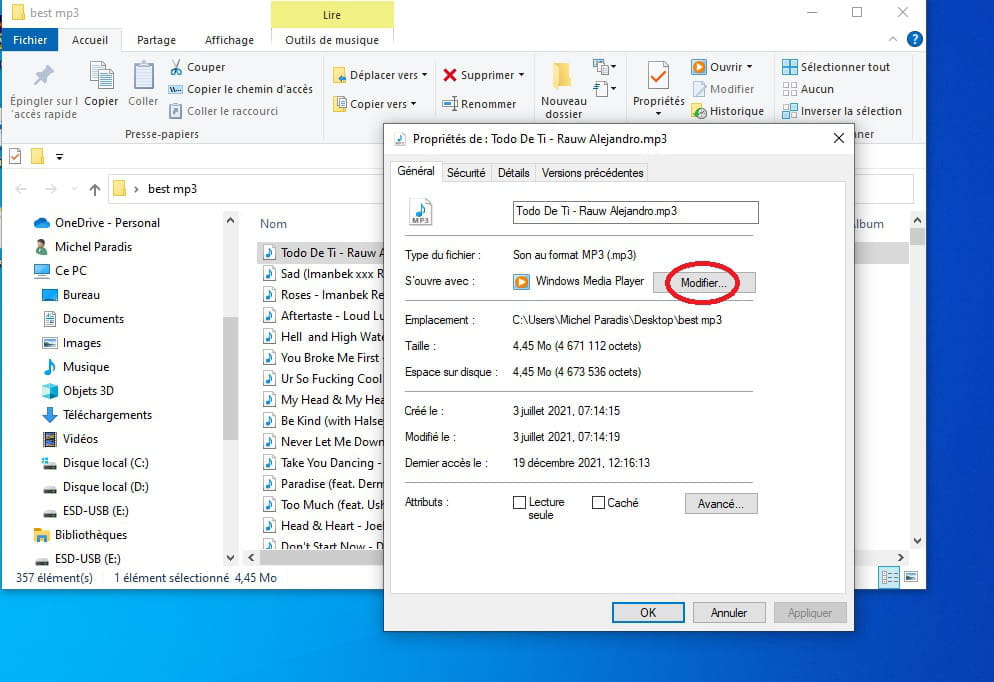994x682 pixels.
Task: Select Ce PC in navigation pane
Action: tap(60, 271)
